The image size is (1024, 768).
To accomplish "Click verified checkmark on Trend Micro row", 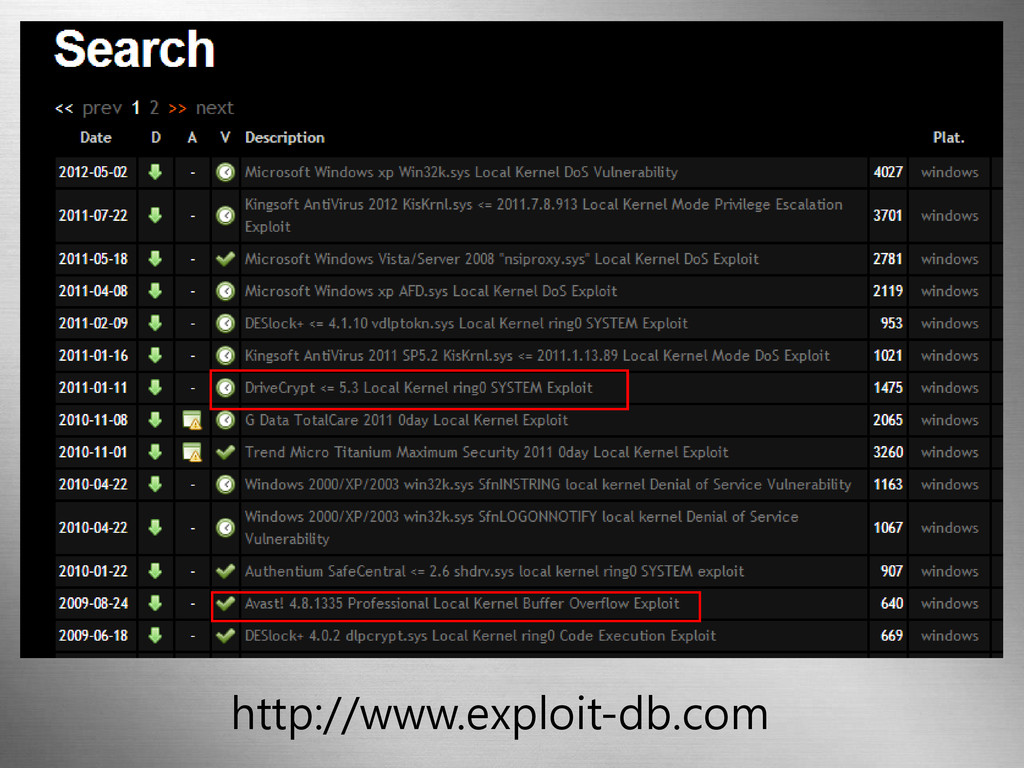I will pyautogui.click(x=225, y=452).
